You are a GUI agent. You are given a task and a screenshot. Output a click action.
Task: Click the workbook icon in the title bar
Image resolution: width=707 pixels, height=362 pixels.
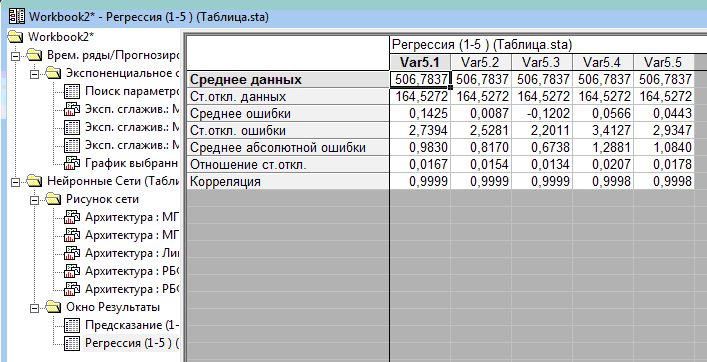17,17
